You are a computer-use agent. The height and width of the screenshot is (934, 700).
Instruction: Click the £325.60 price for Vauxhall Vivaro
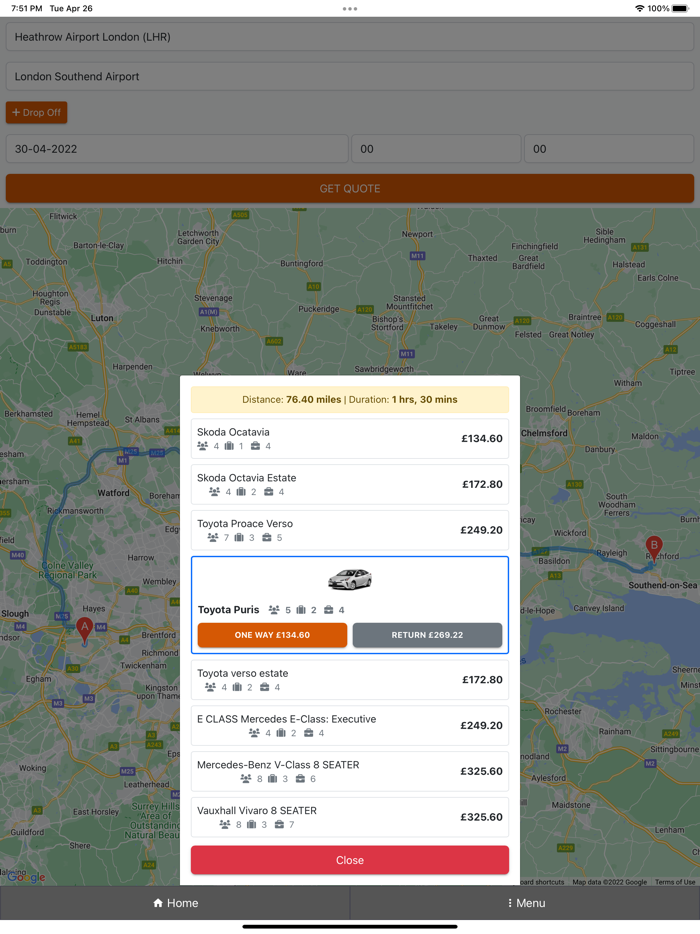coord(481,817)
